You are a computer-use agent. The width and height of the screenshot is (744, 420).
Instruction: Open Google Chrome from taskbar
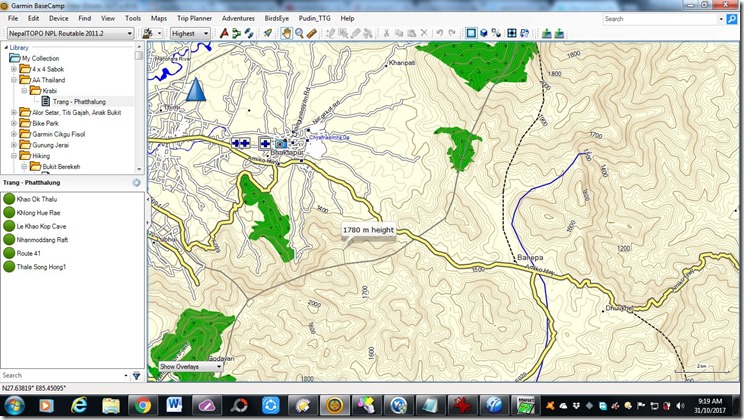click(x=142, y=406)
